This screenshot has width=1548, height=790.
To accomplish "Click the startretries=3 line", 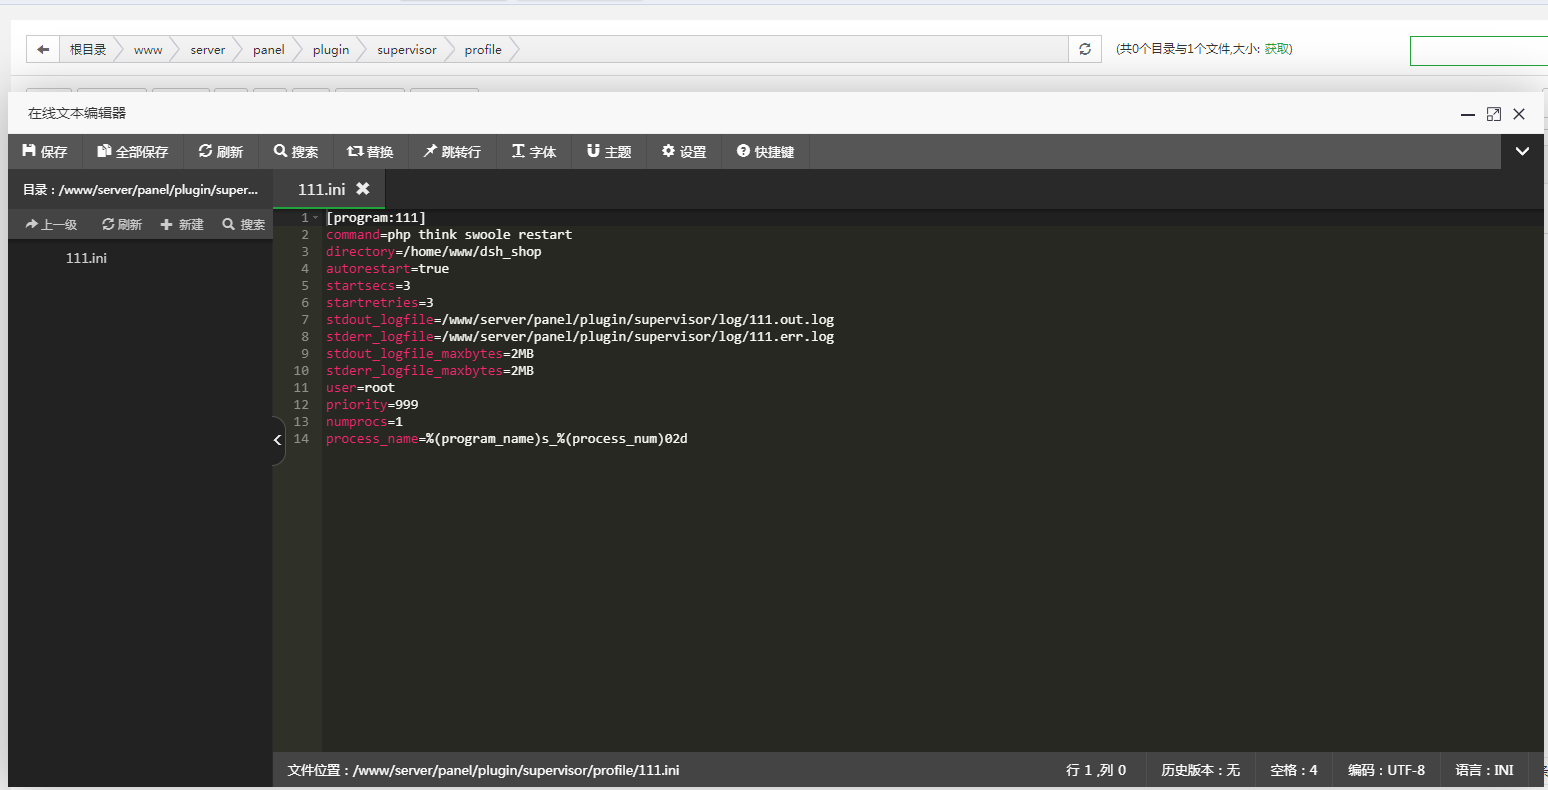I will point(380,303).
